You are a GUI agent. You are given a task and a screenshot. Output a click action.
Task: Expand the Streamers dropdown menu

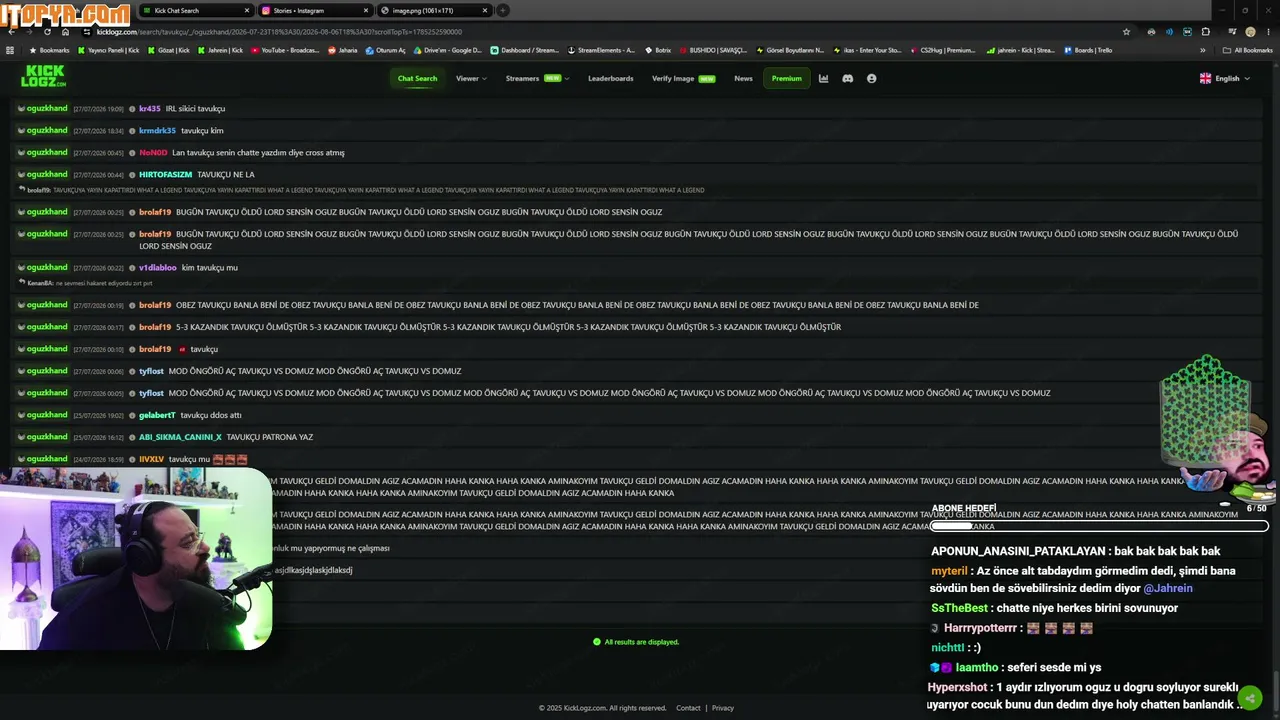pos(537,78)
